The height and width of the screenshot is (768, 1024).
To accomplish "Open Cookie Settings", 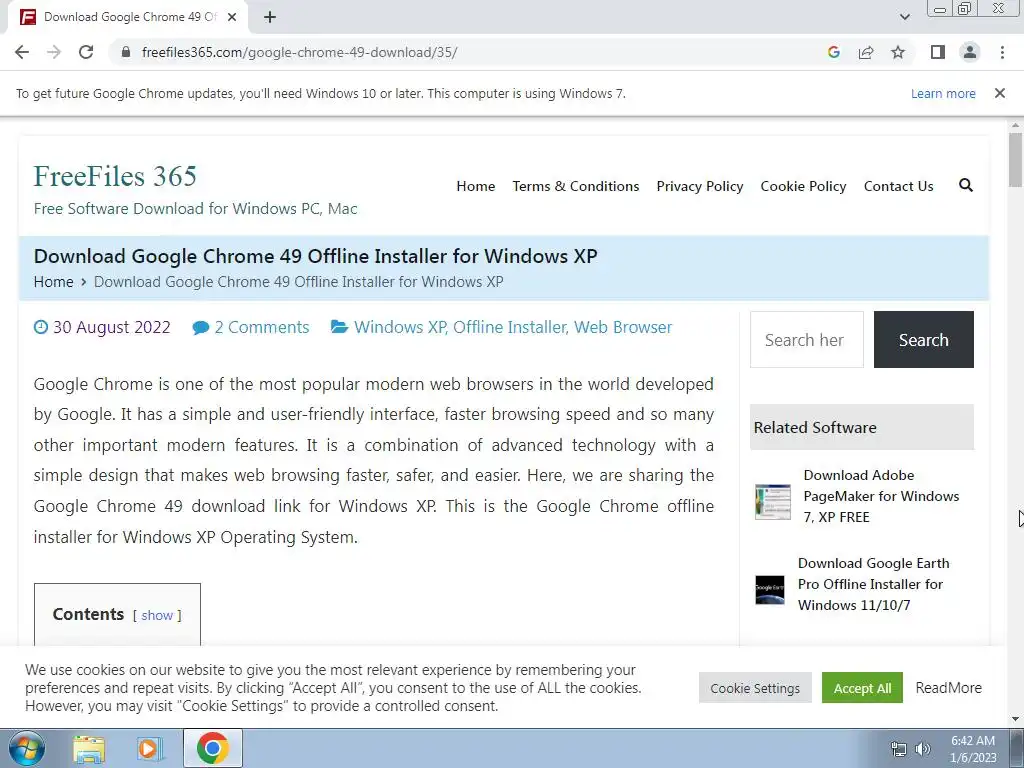I will 755,688.
